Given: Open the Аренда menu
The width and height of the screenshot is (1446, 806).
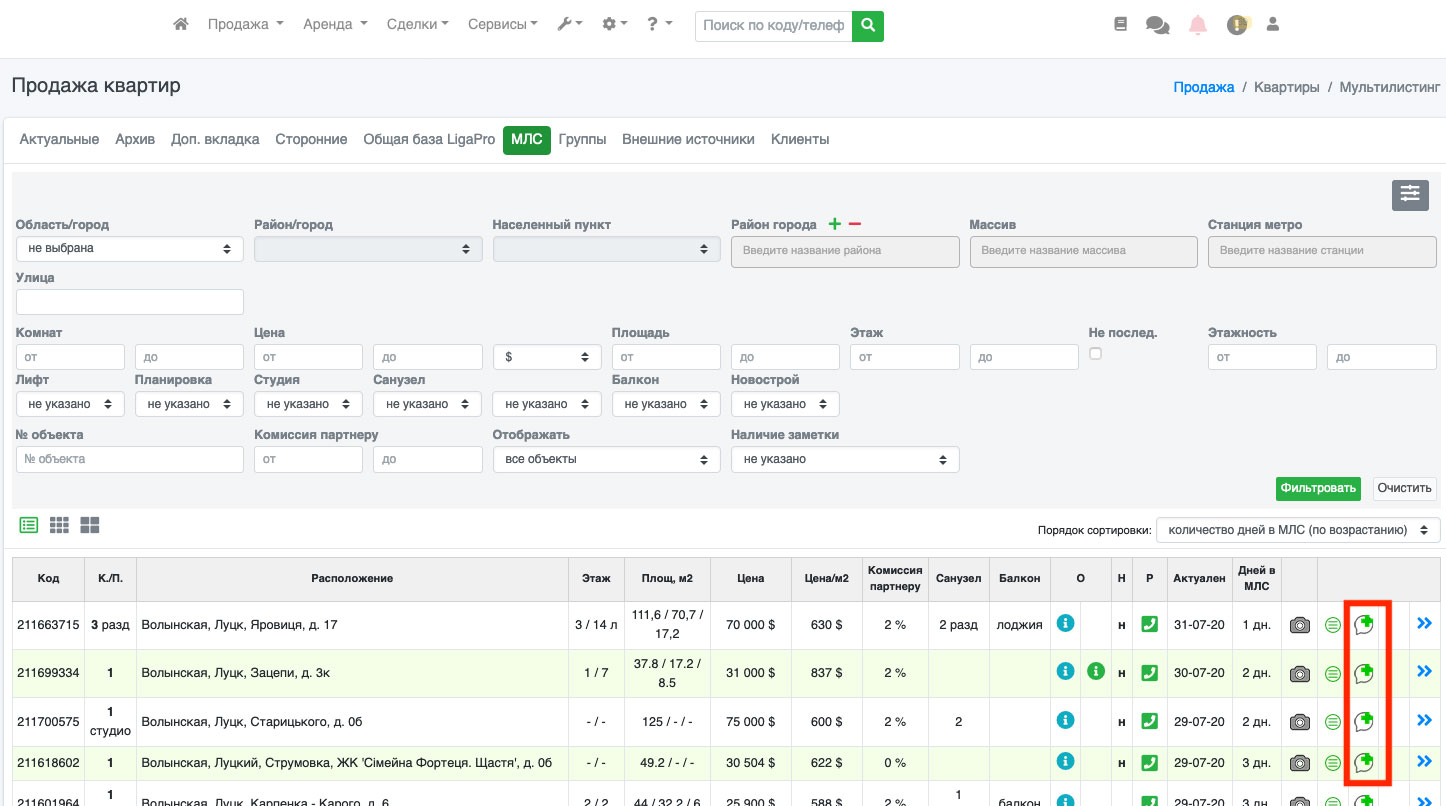Looking at the screenshot, I should [335, 25].
